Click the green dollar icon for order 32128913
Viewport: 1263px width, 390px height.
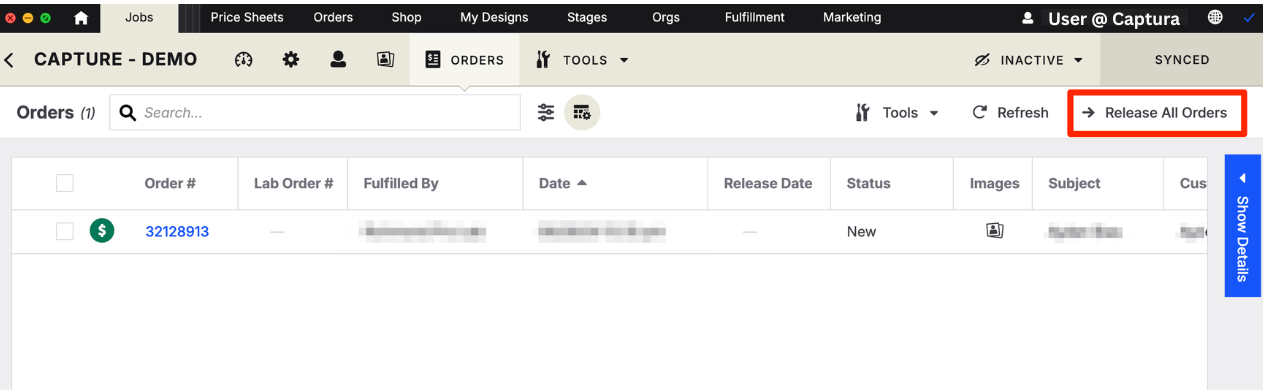[102, 231]
